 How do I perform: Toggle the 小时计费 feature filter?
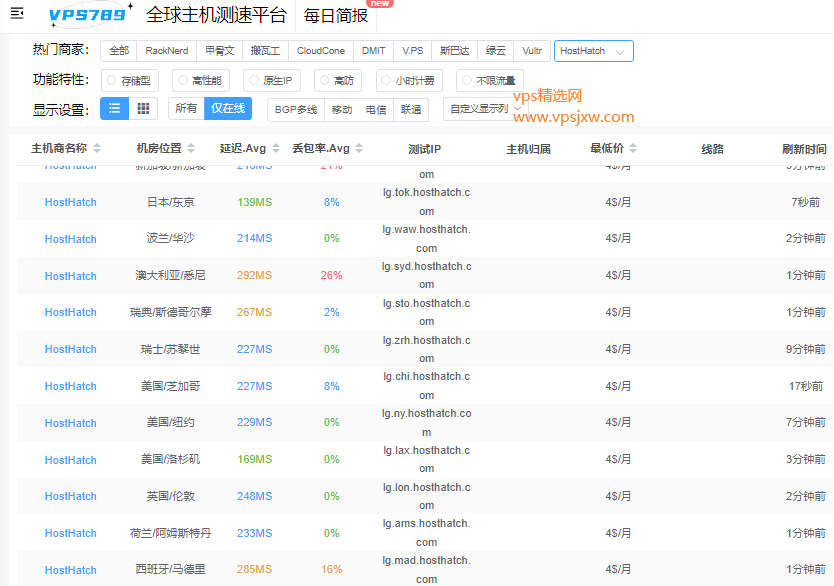[409, 80]
